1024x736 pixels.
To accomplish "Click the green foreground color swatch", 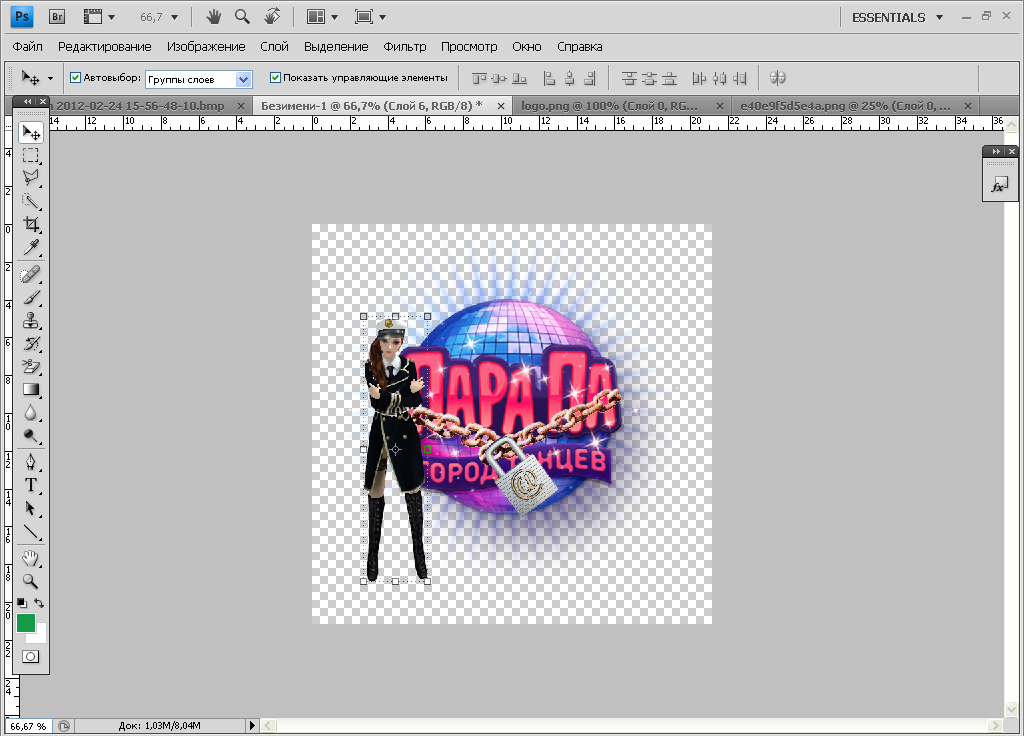I will click(25, 623).
